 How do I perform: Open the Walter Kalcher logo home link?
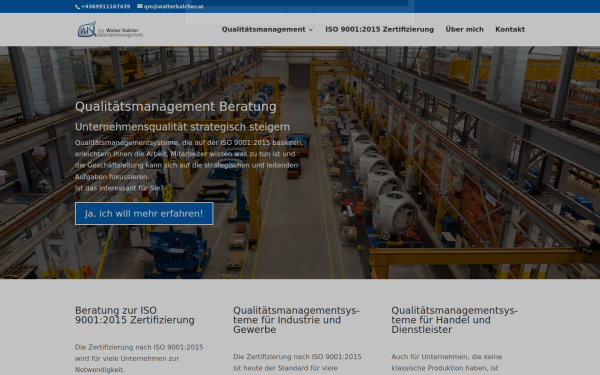coord(110,29)
